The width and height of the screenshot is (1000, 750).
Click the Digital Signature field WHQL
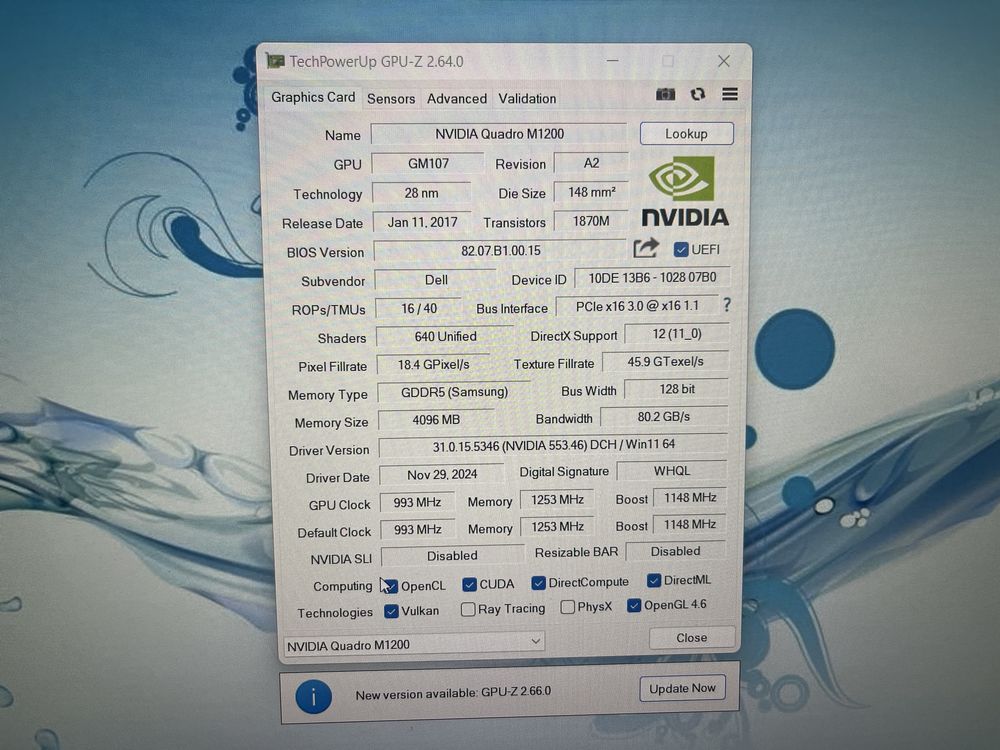click(672, 471)
